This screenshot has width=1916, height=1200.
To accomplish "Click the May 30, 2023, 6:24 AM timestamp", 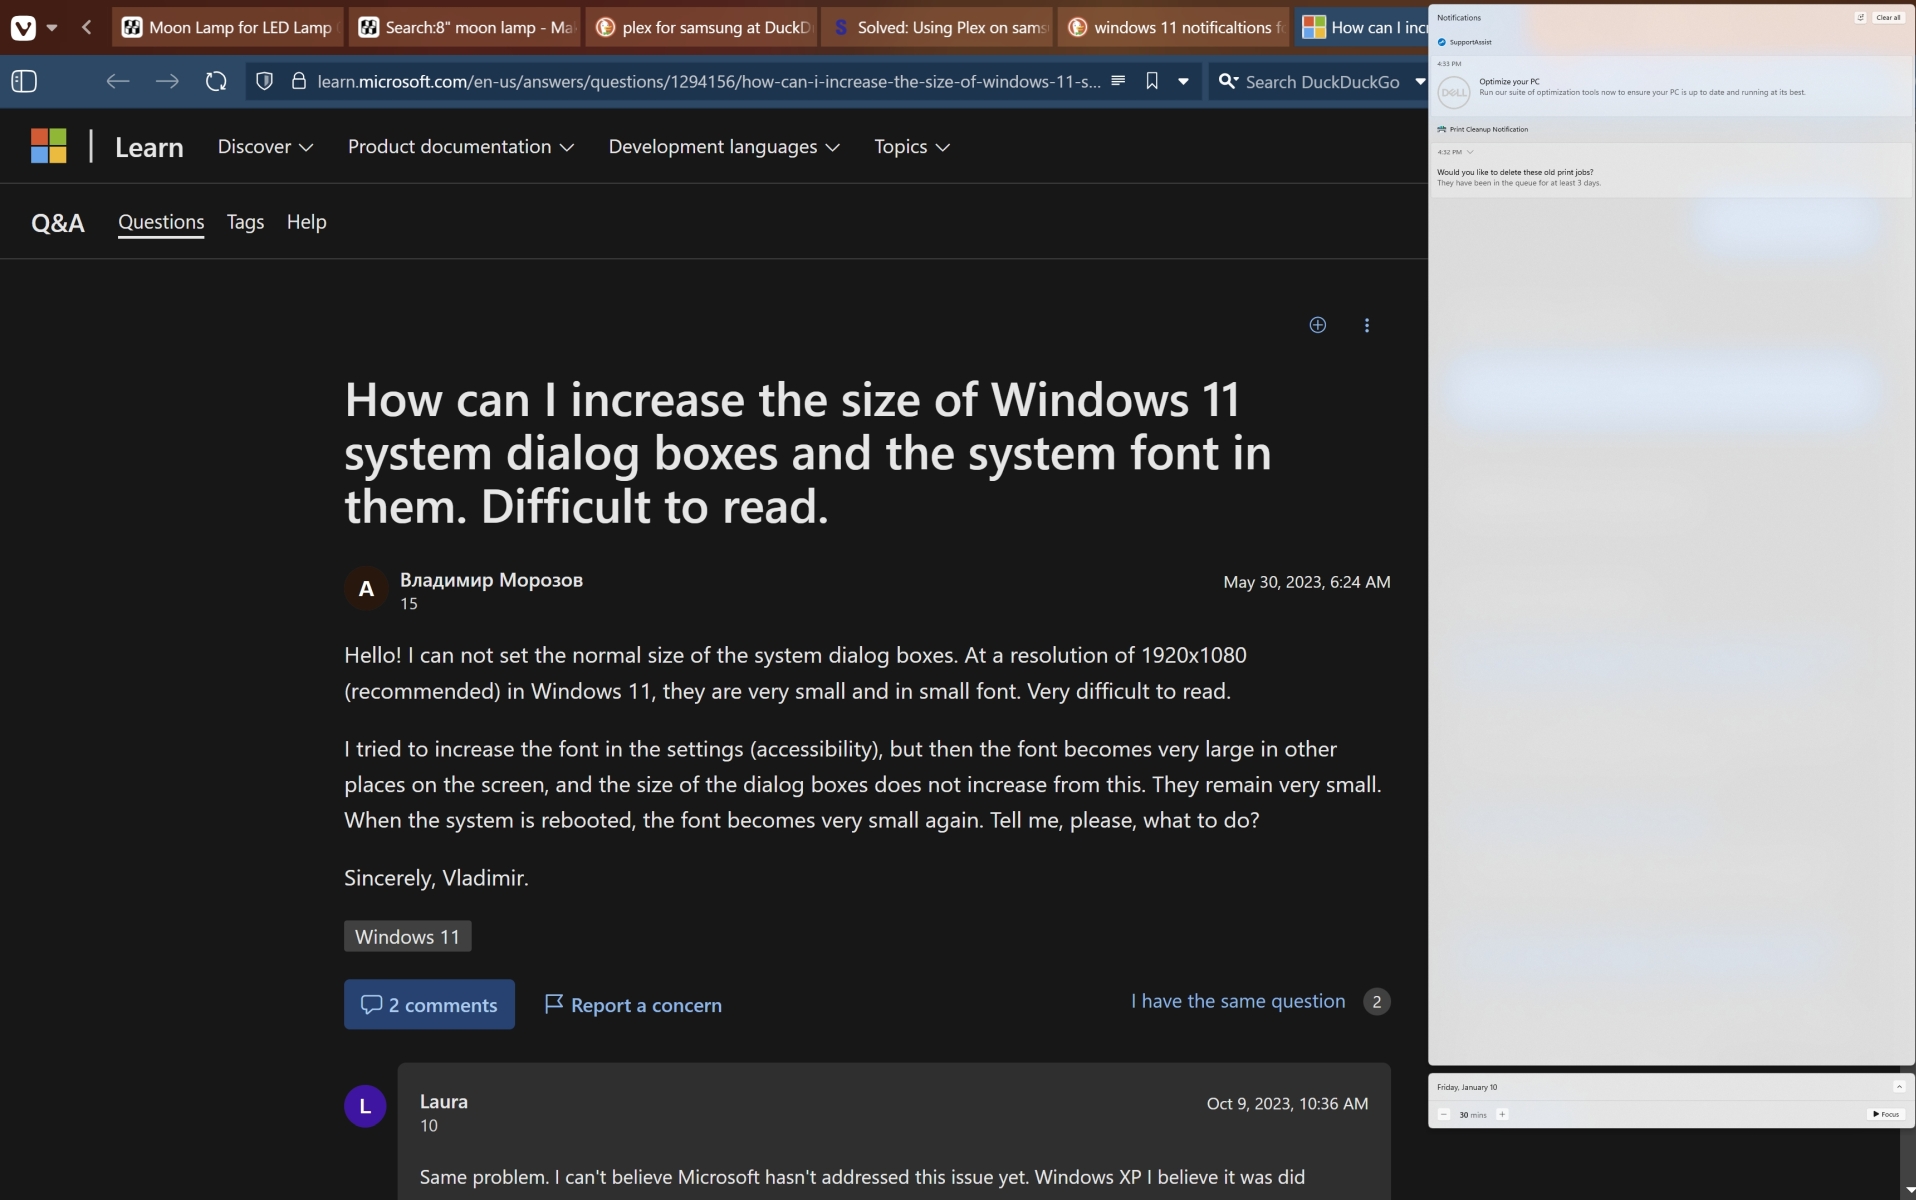I will pyautogui.click(x=1306, y=582).
